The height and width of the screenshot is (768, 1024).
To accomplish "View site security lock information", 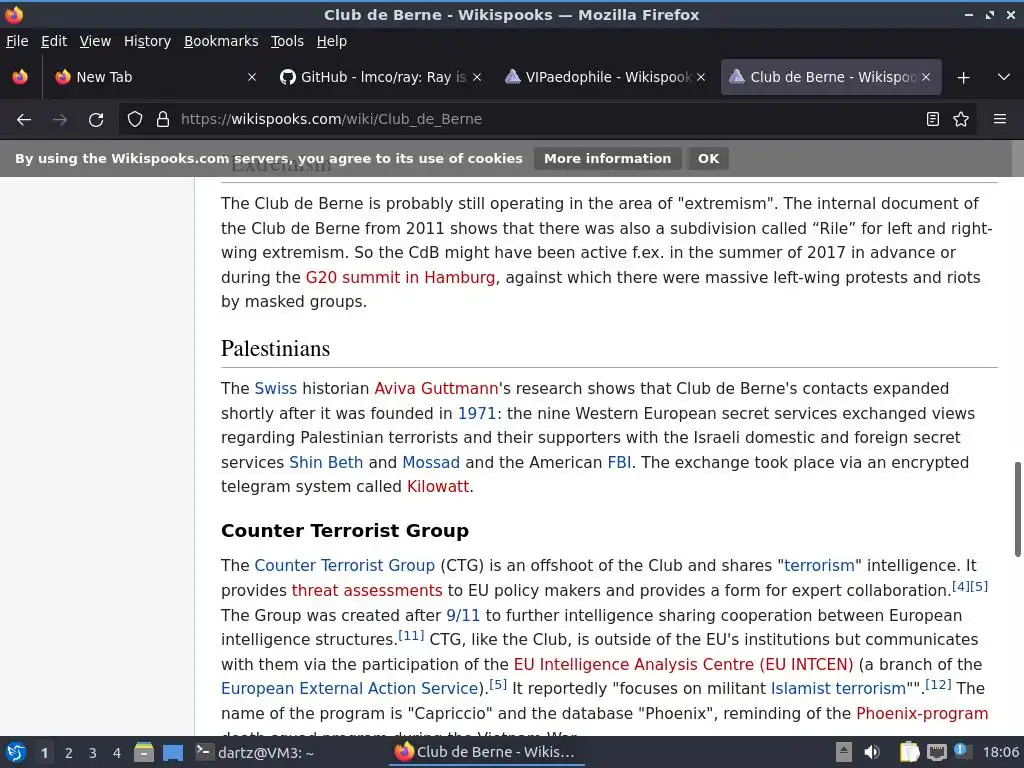I will (x=163, y=120).
